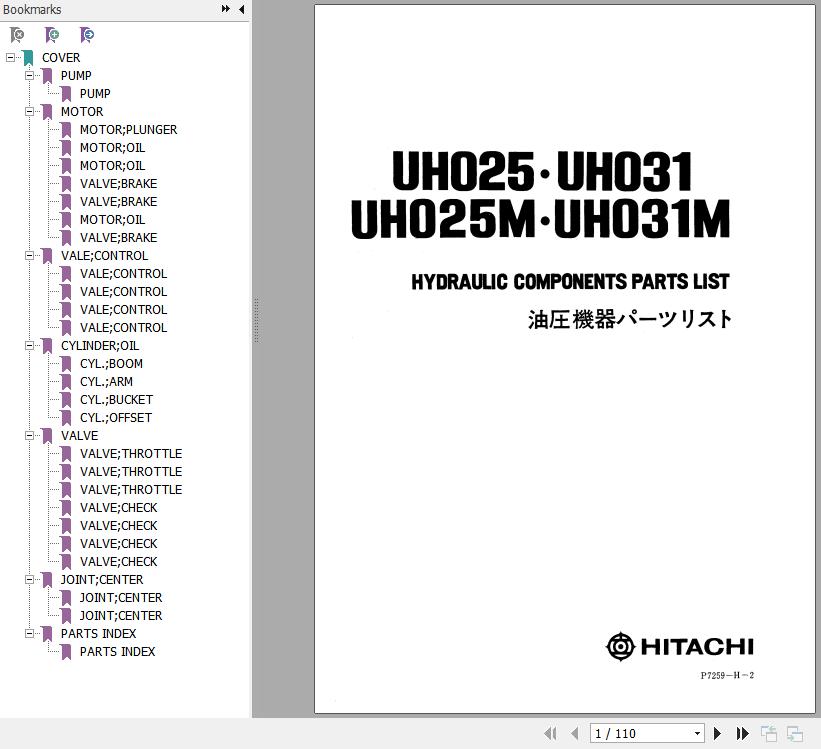The image size is (821, 749).
Task: Open the CYL.;ARM bookmark
Action: point(106,382)
